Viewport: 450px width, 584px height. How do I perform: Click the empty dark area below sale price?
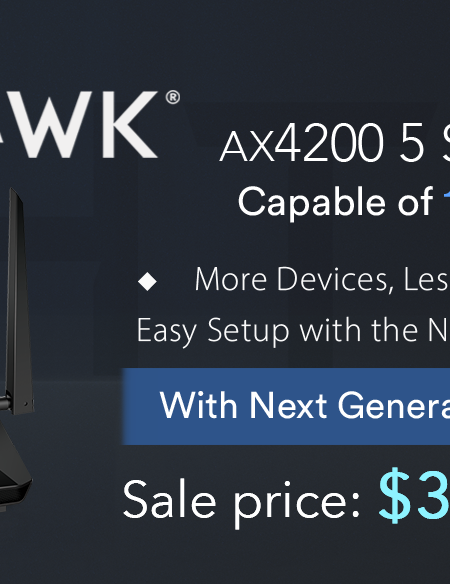click(x=261, y=559)
